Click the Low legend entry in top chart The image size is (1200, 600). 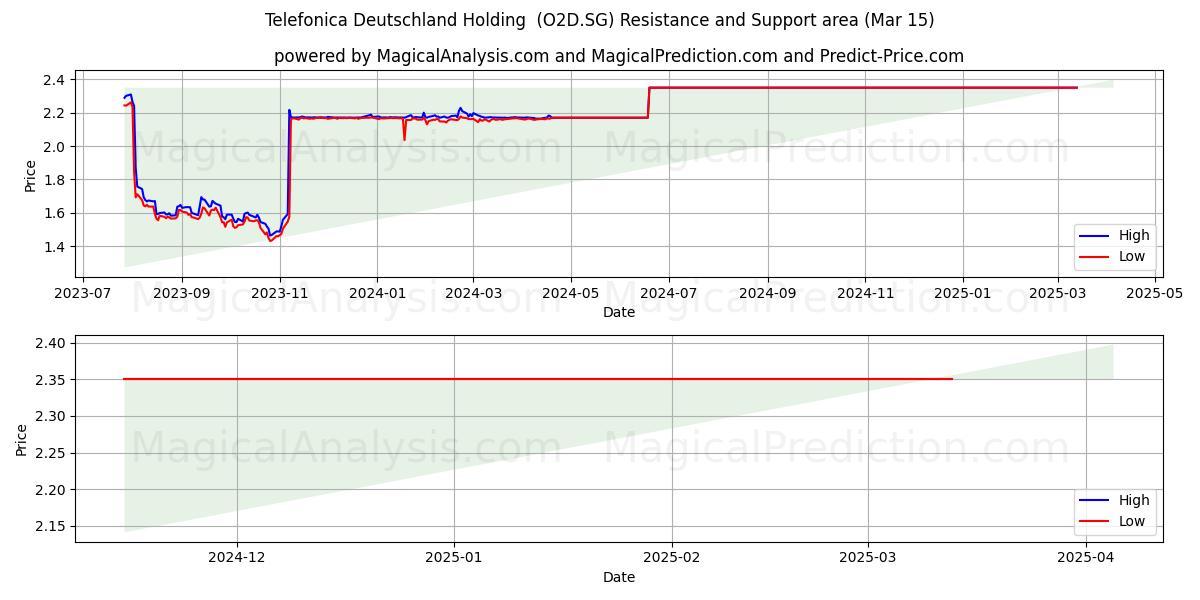click(1114, 257)
